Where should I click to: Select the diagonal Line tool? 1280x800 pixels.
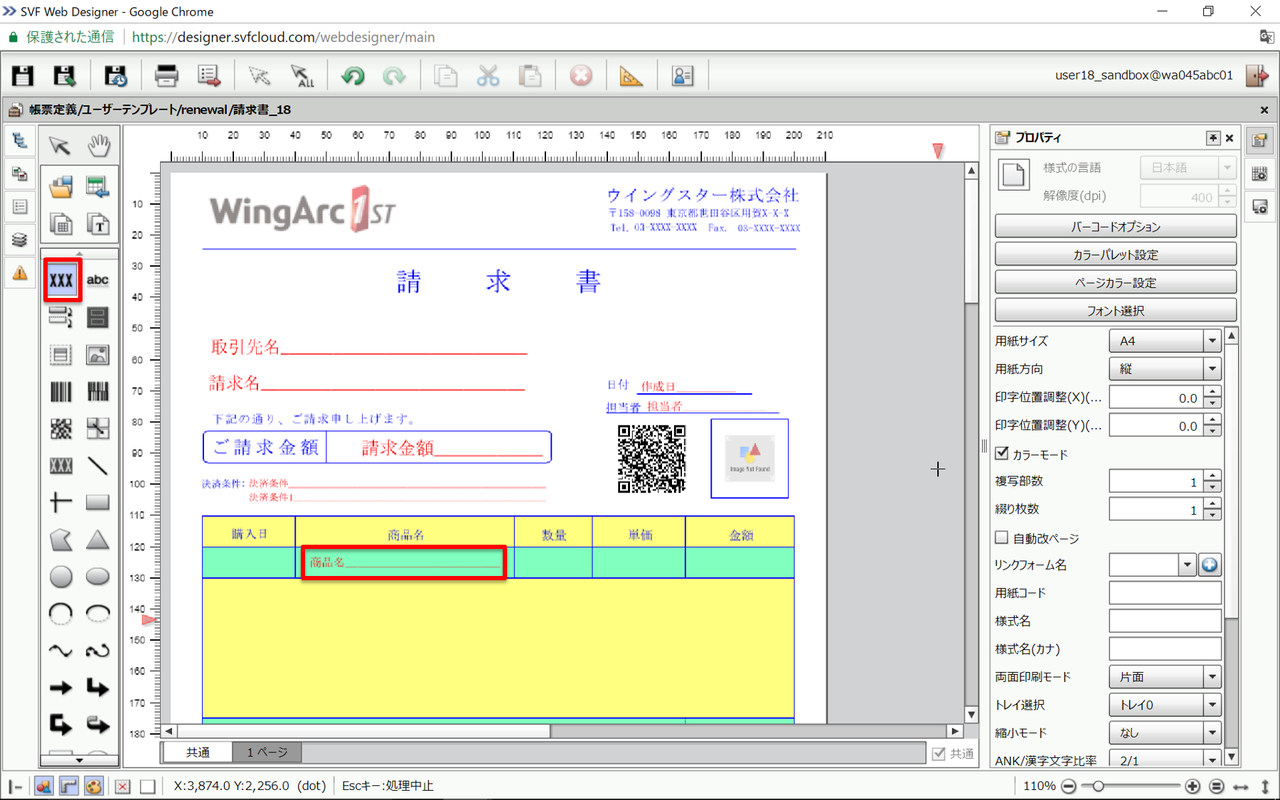pos(98,465)
